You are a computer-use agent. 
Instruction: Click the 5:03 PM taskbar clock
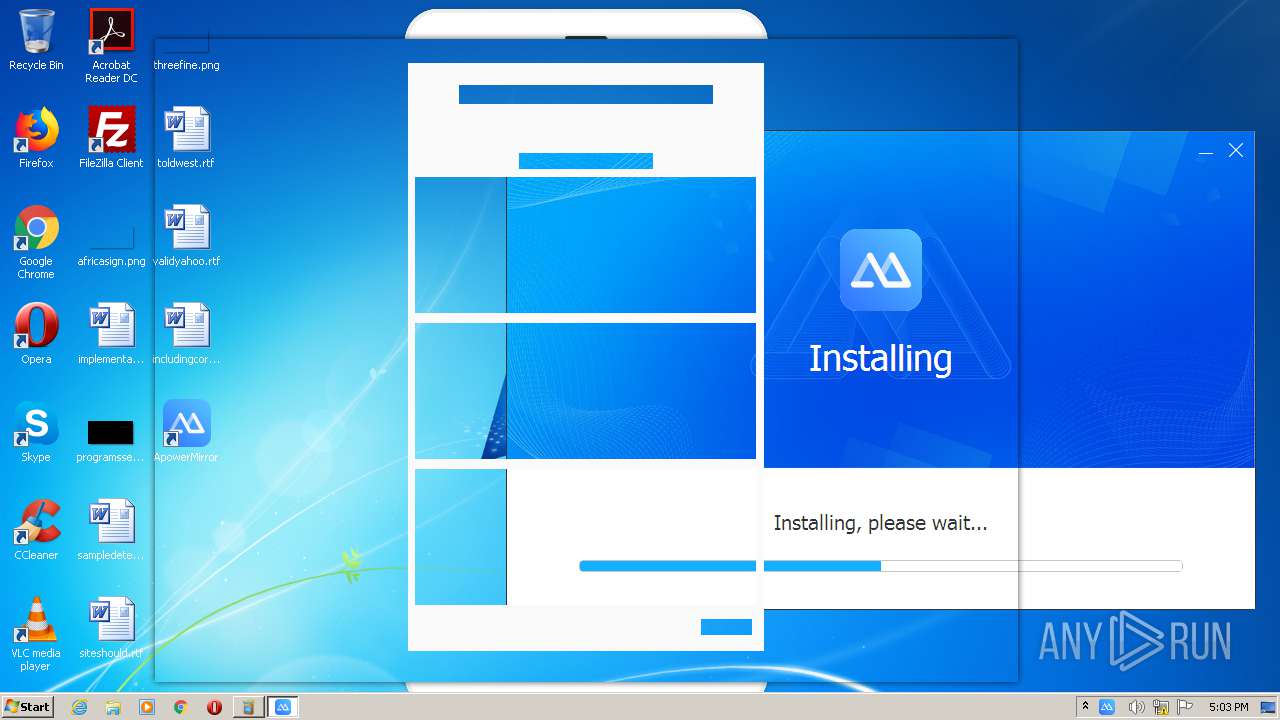coord(1228,707)
